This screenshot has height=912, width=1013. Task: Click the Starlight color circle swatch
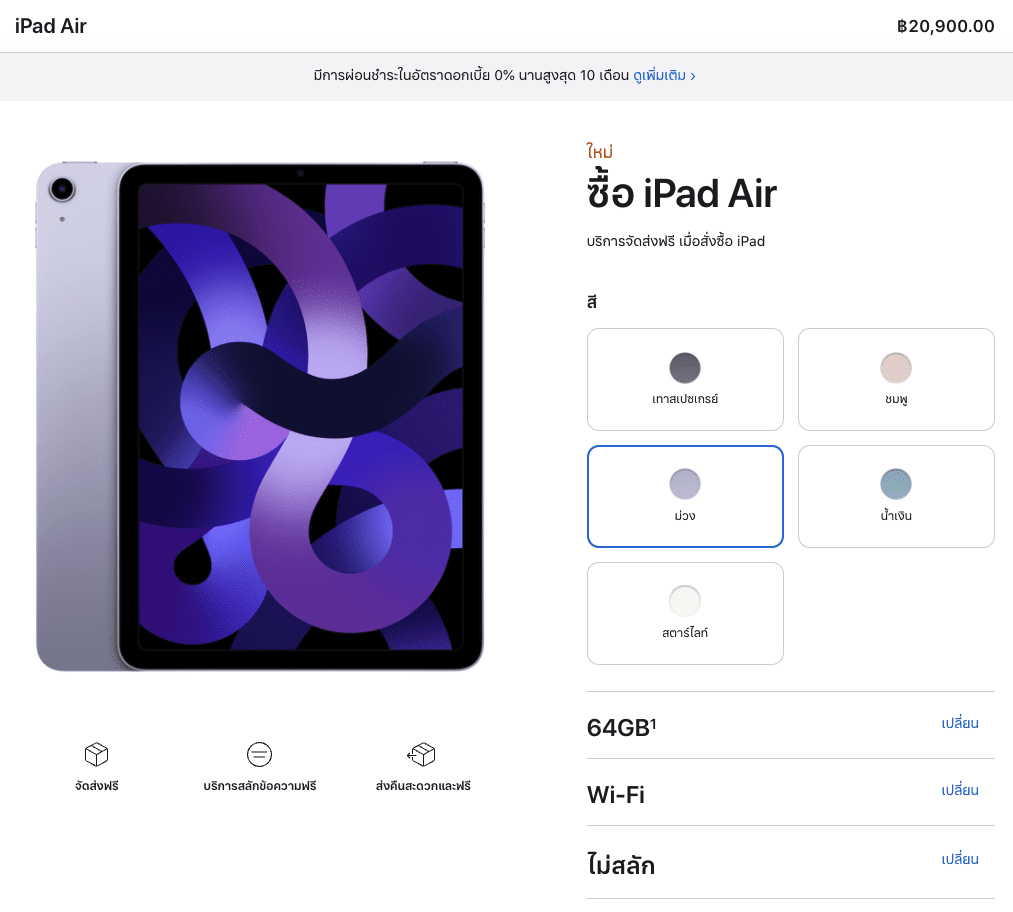point(685,601)
